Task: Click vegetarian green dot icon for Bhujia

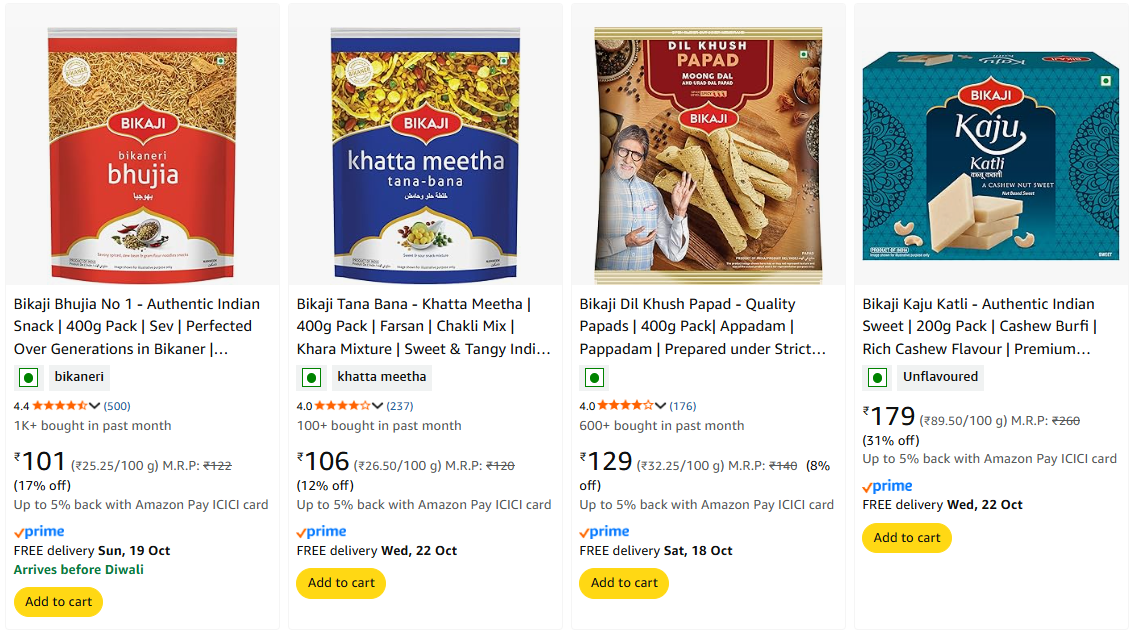Action: pyautogui.click(x=29, y=378)
